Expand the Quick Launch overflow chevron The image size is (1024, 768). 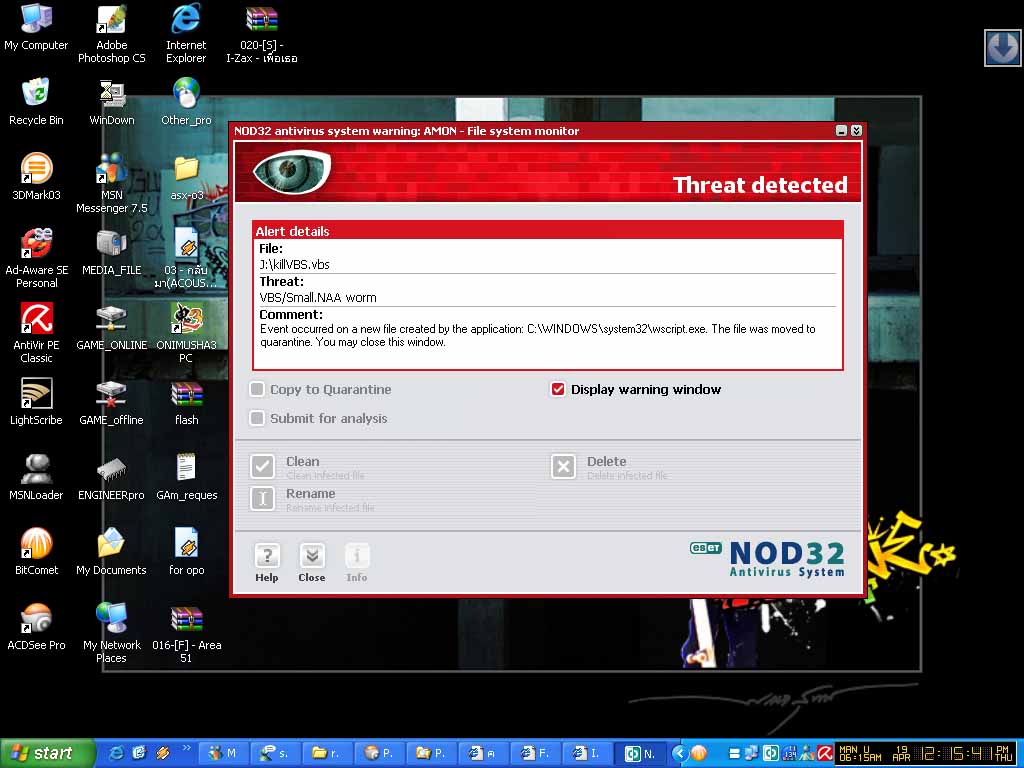(187, 748)
